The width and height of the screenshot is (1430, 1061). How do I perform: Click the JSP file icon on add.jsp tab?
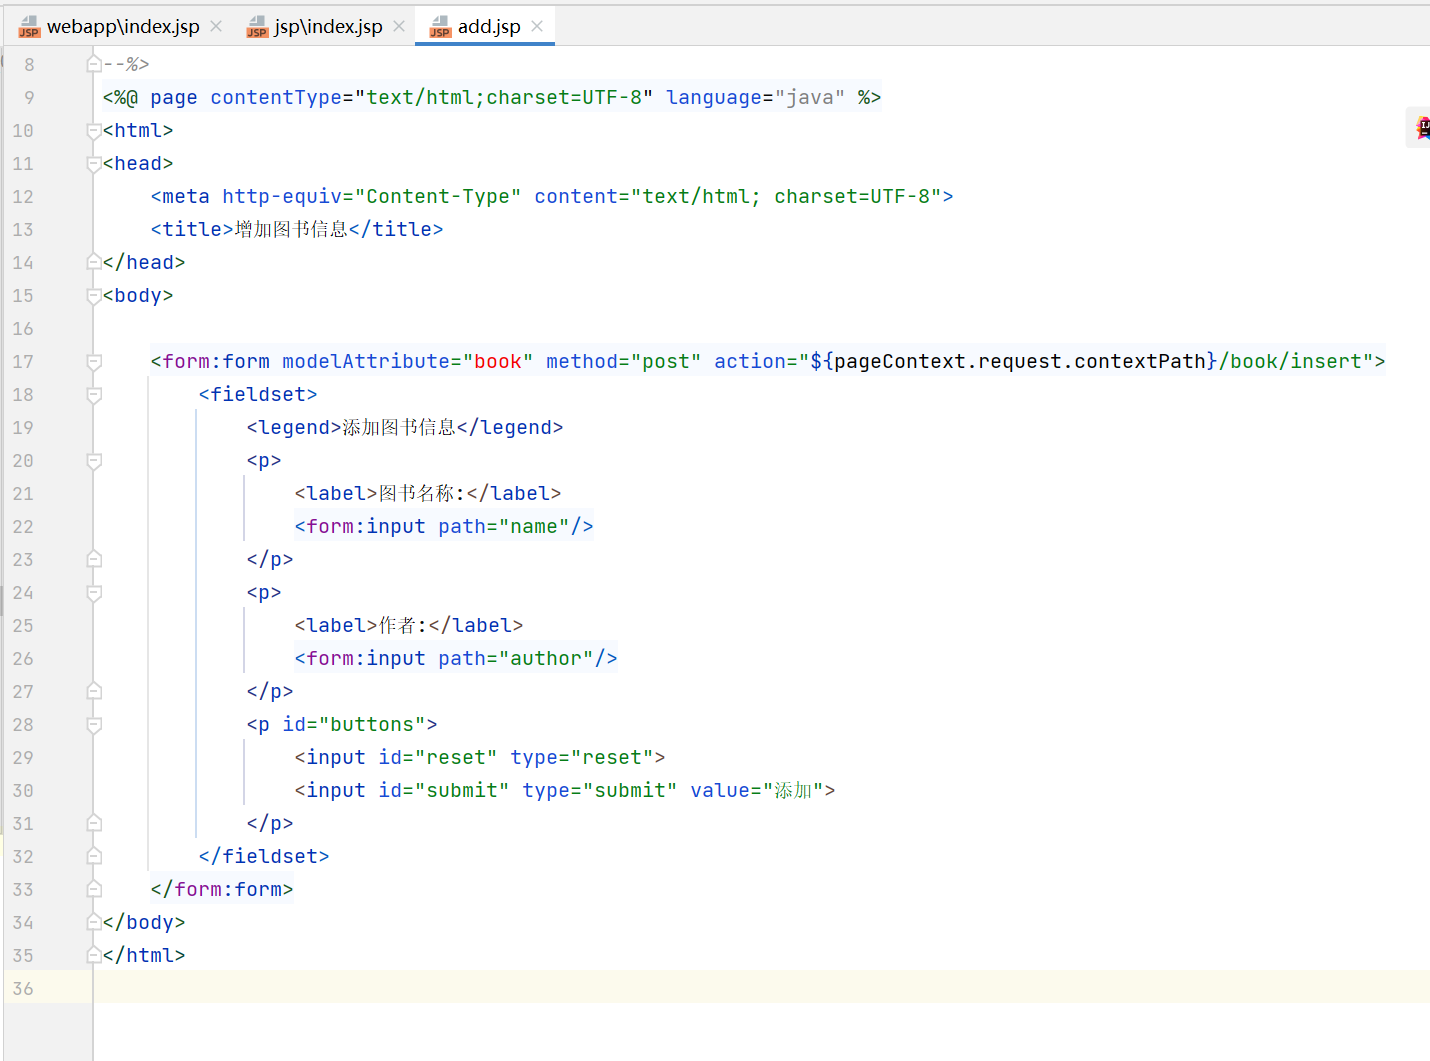point(440,27)
